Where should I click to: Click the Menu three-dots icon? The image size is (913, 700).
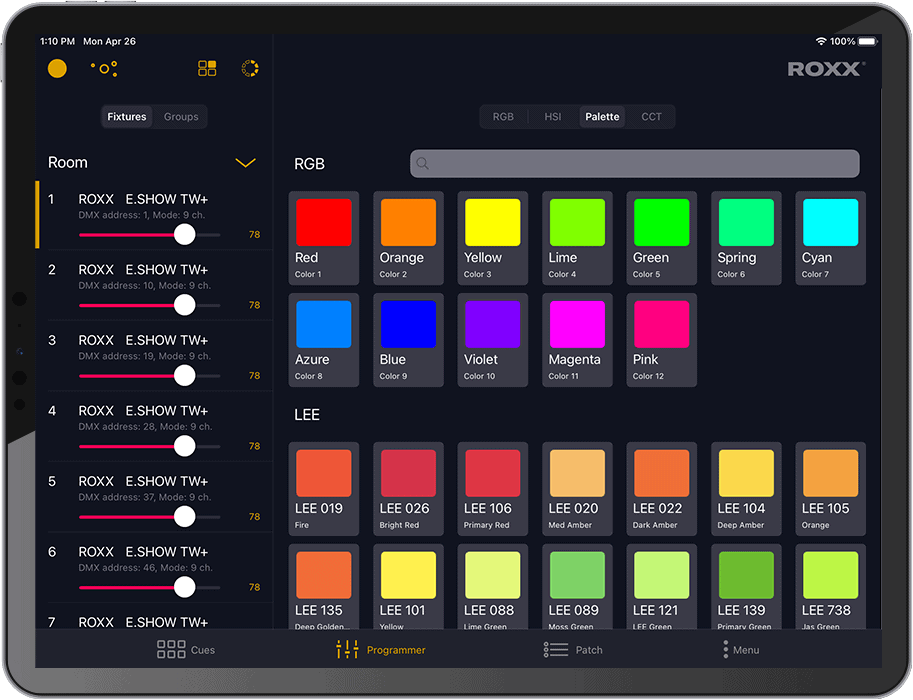[x=726, y=649]
